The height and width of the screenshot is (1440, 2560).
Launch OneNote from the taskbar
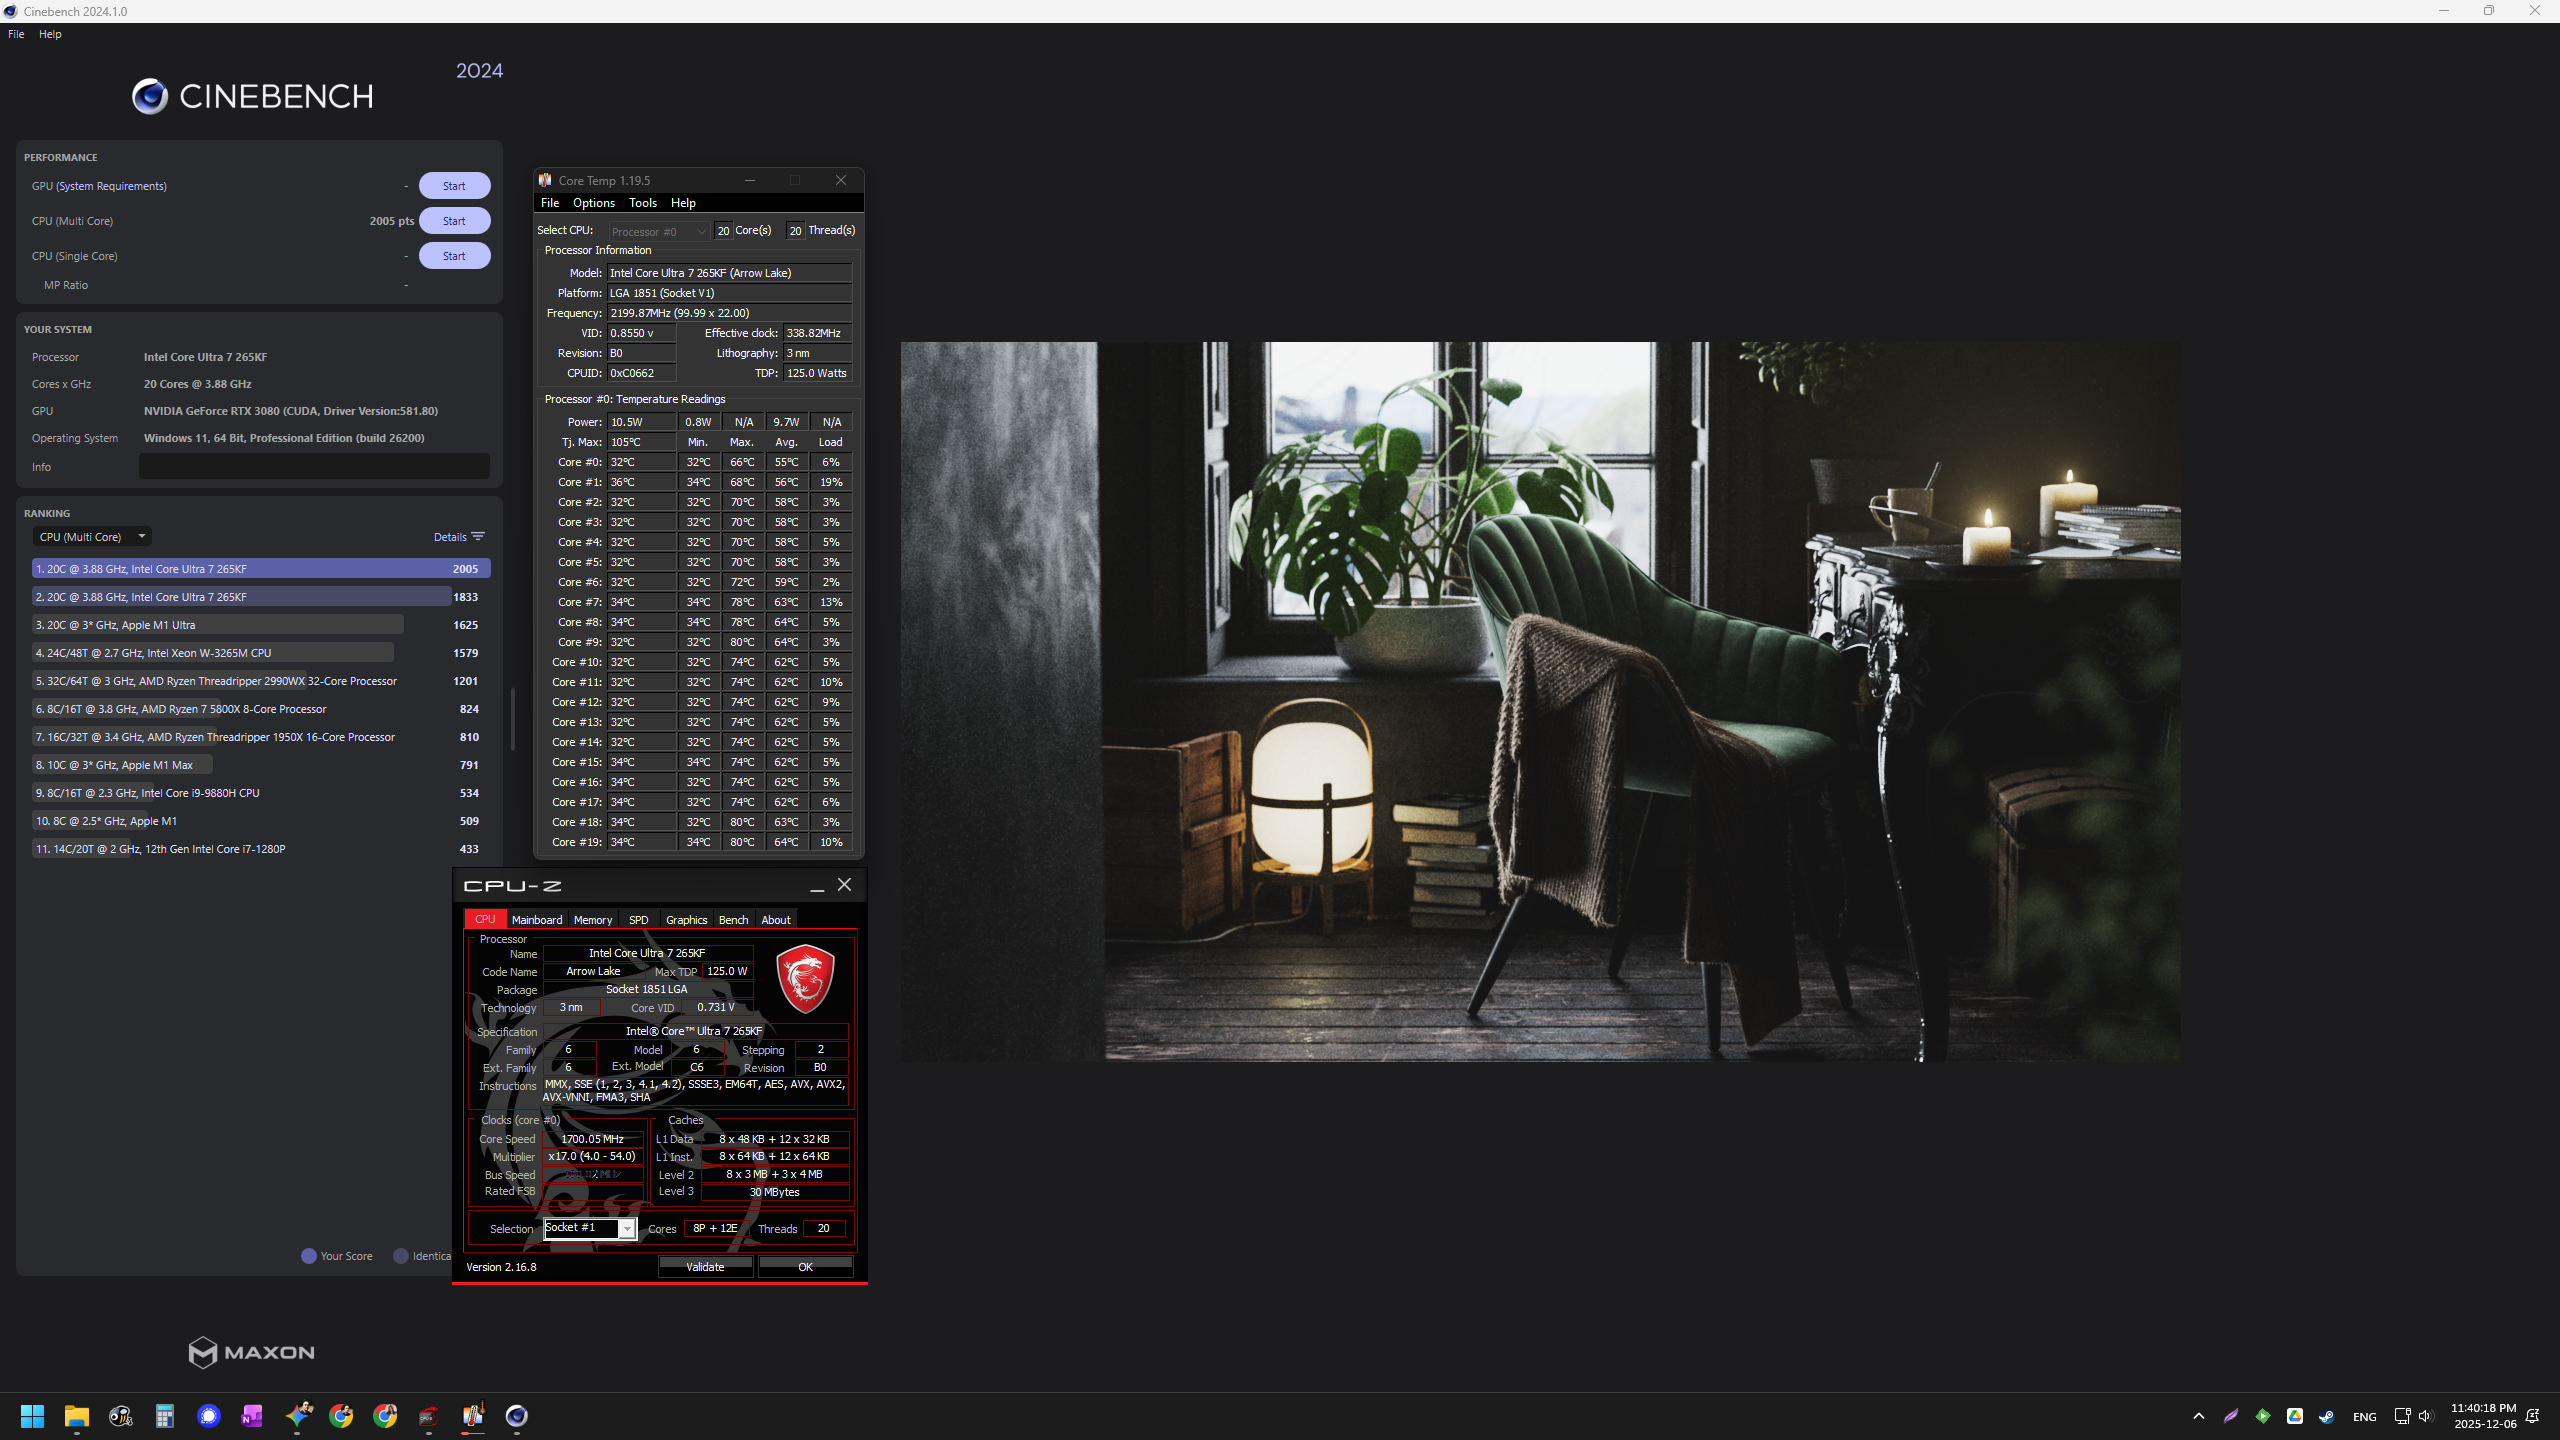click(x=252, y=1415)
